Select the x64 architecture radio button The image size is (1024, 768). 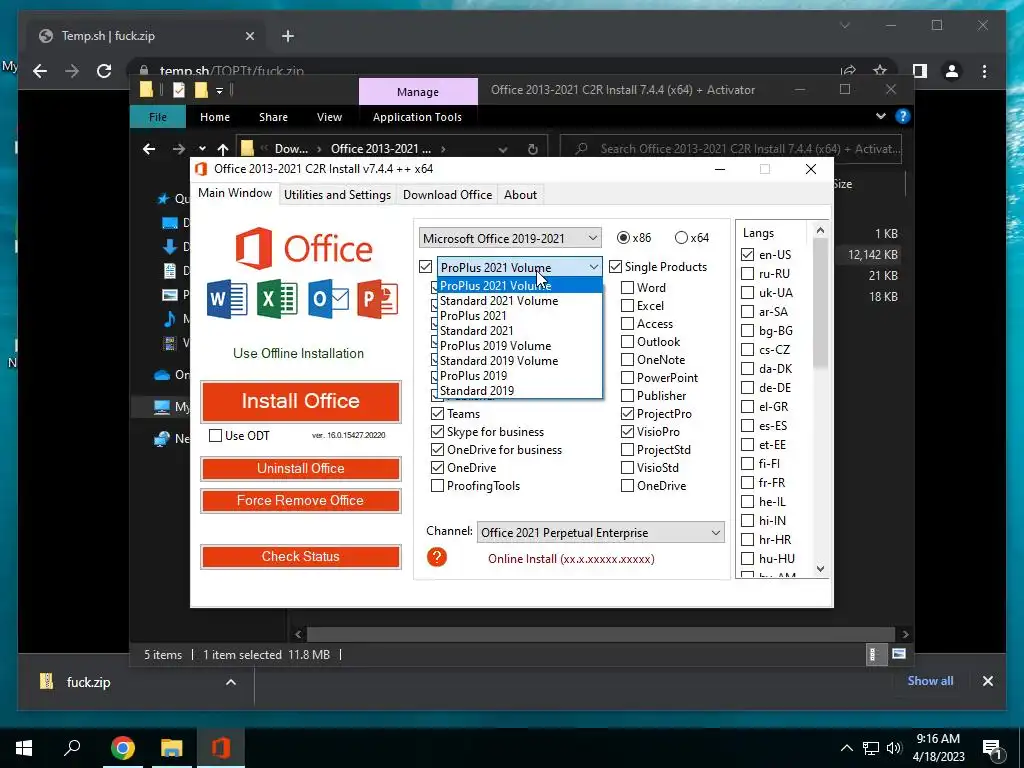(x=681, y=238)
